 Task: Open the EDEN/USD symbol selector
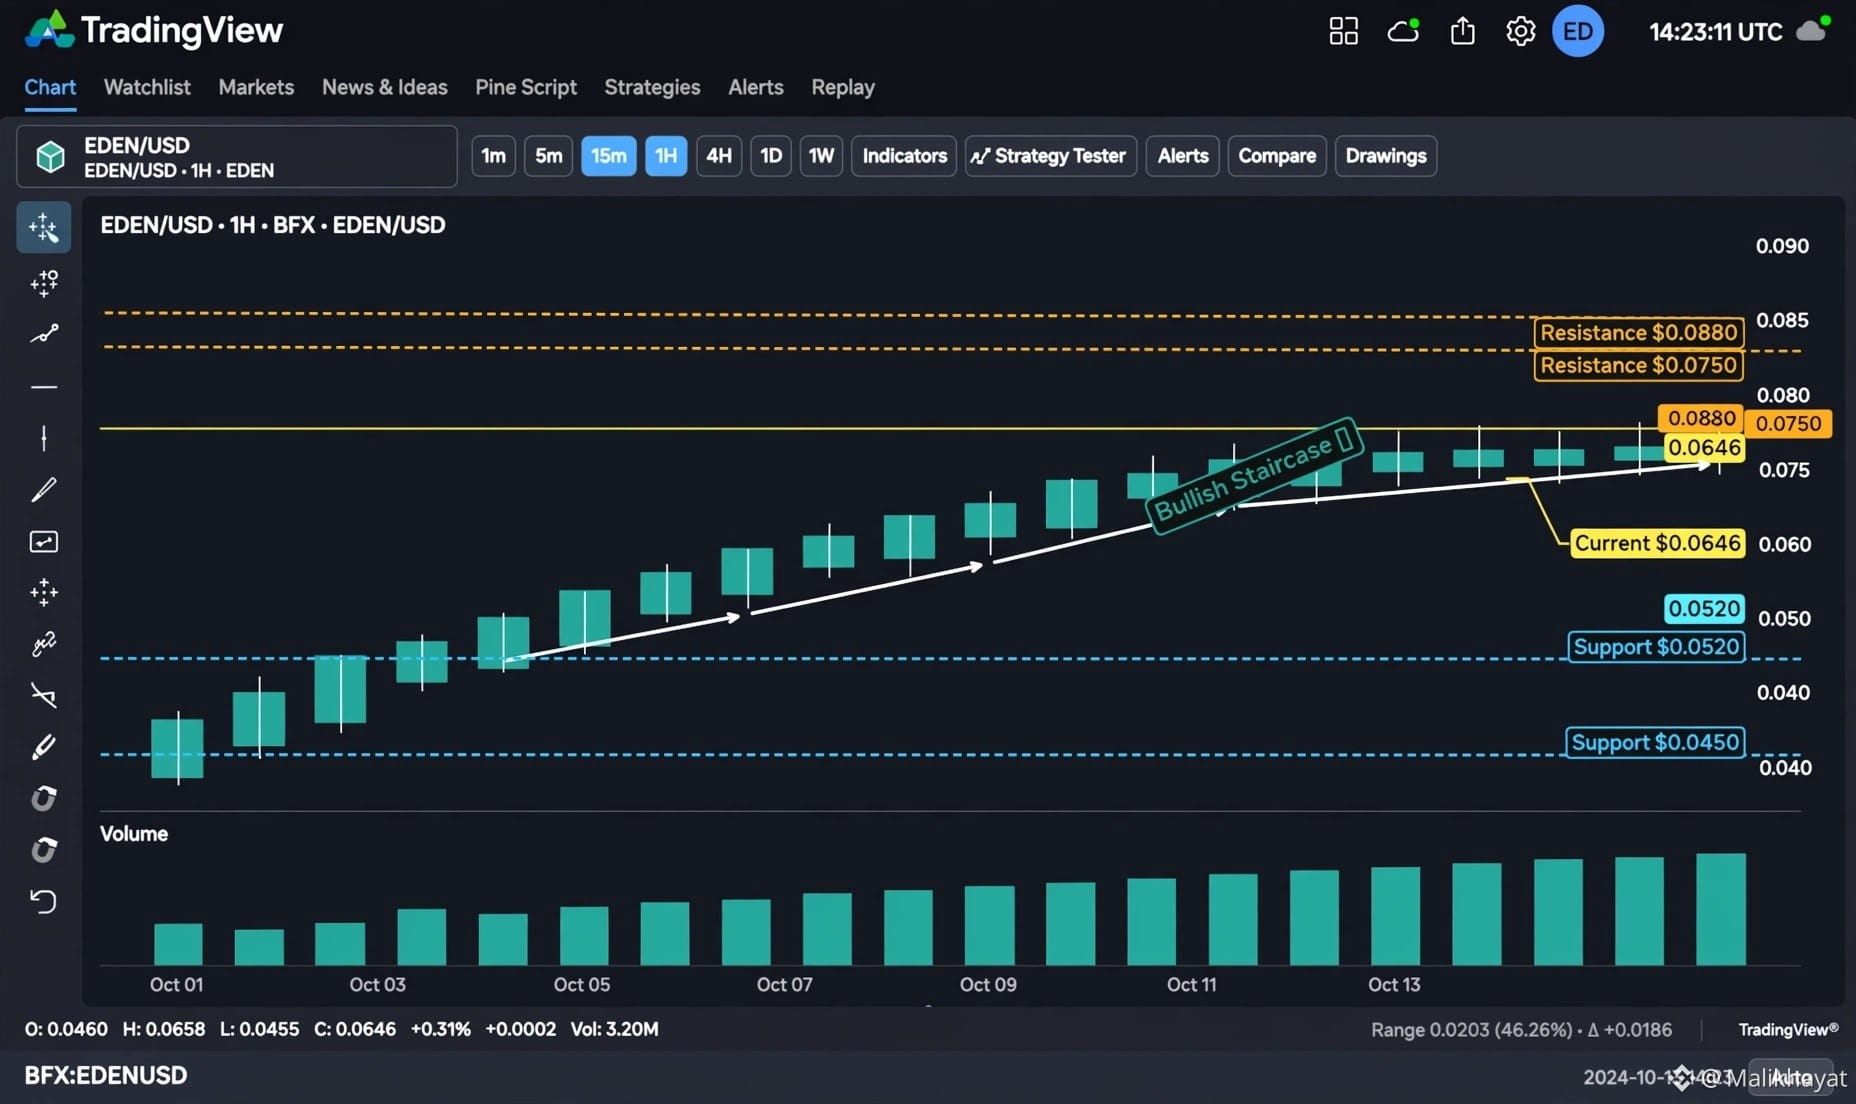(x=237, y=157)
